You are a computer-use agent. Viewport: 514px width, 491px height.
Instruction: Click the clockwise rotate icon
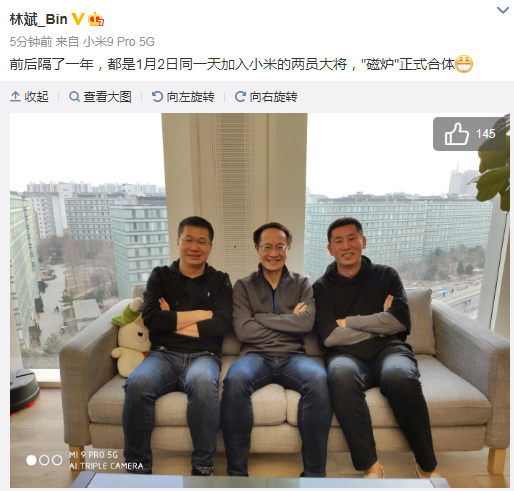(x=240, y=97)
